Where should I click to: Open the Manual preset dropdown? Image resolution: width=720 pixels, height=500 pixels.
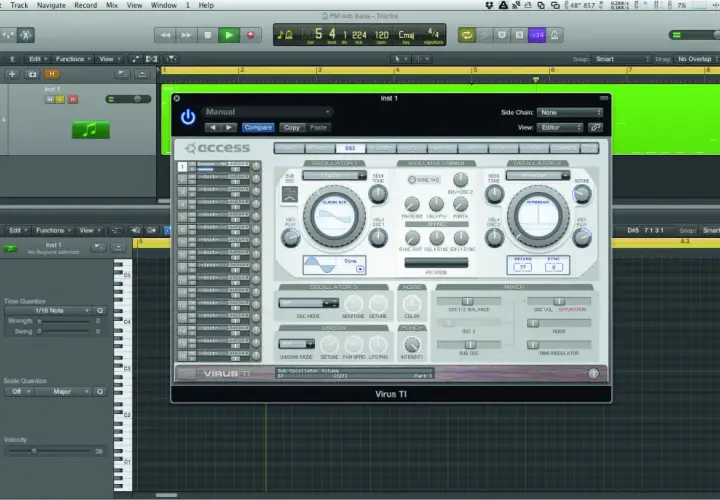(266, 112)
